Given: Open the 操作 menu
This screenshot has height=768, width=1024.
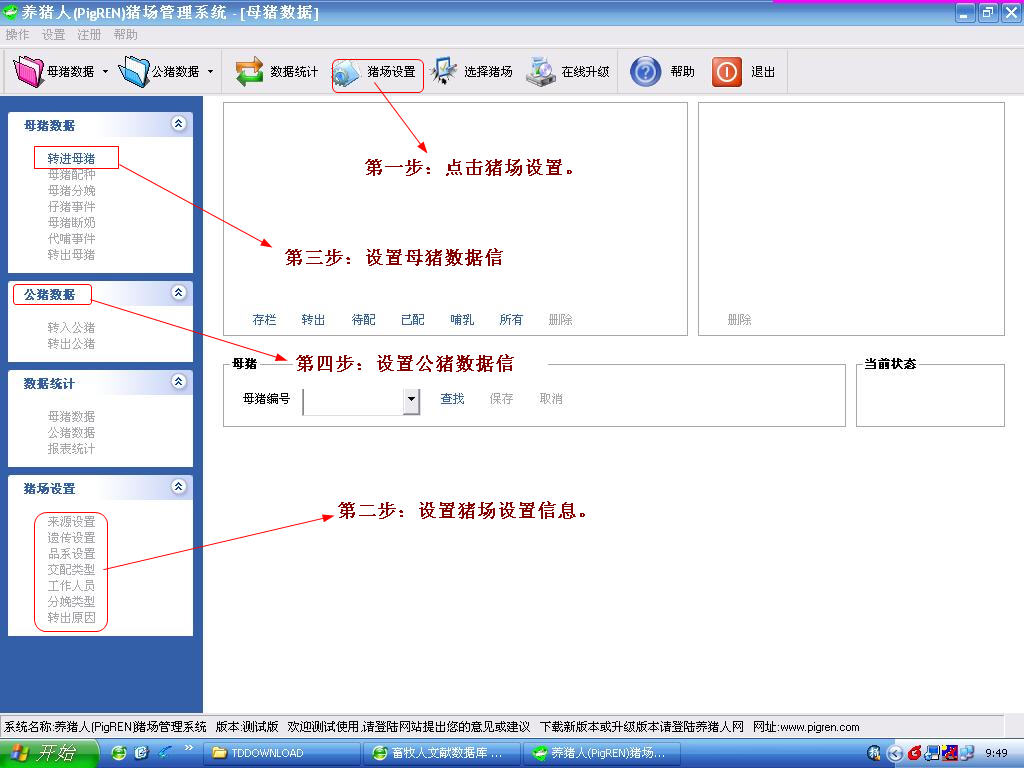Looking at the screenshot, I should (17, 35).
